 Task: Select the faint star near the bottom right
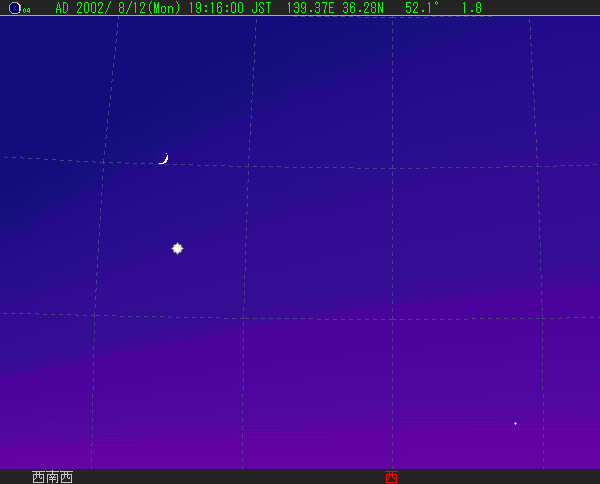(x=515, y=424)
